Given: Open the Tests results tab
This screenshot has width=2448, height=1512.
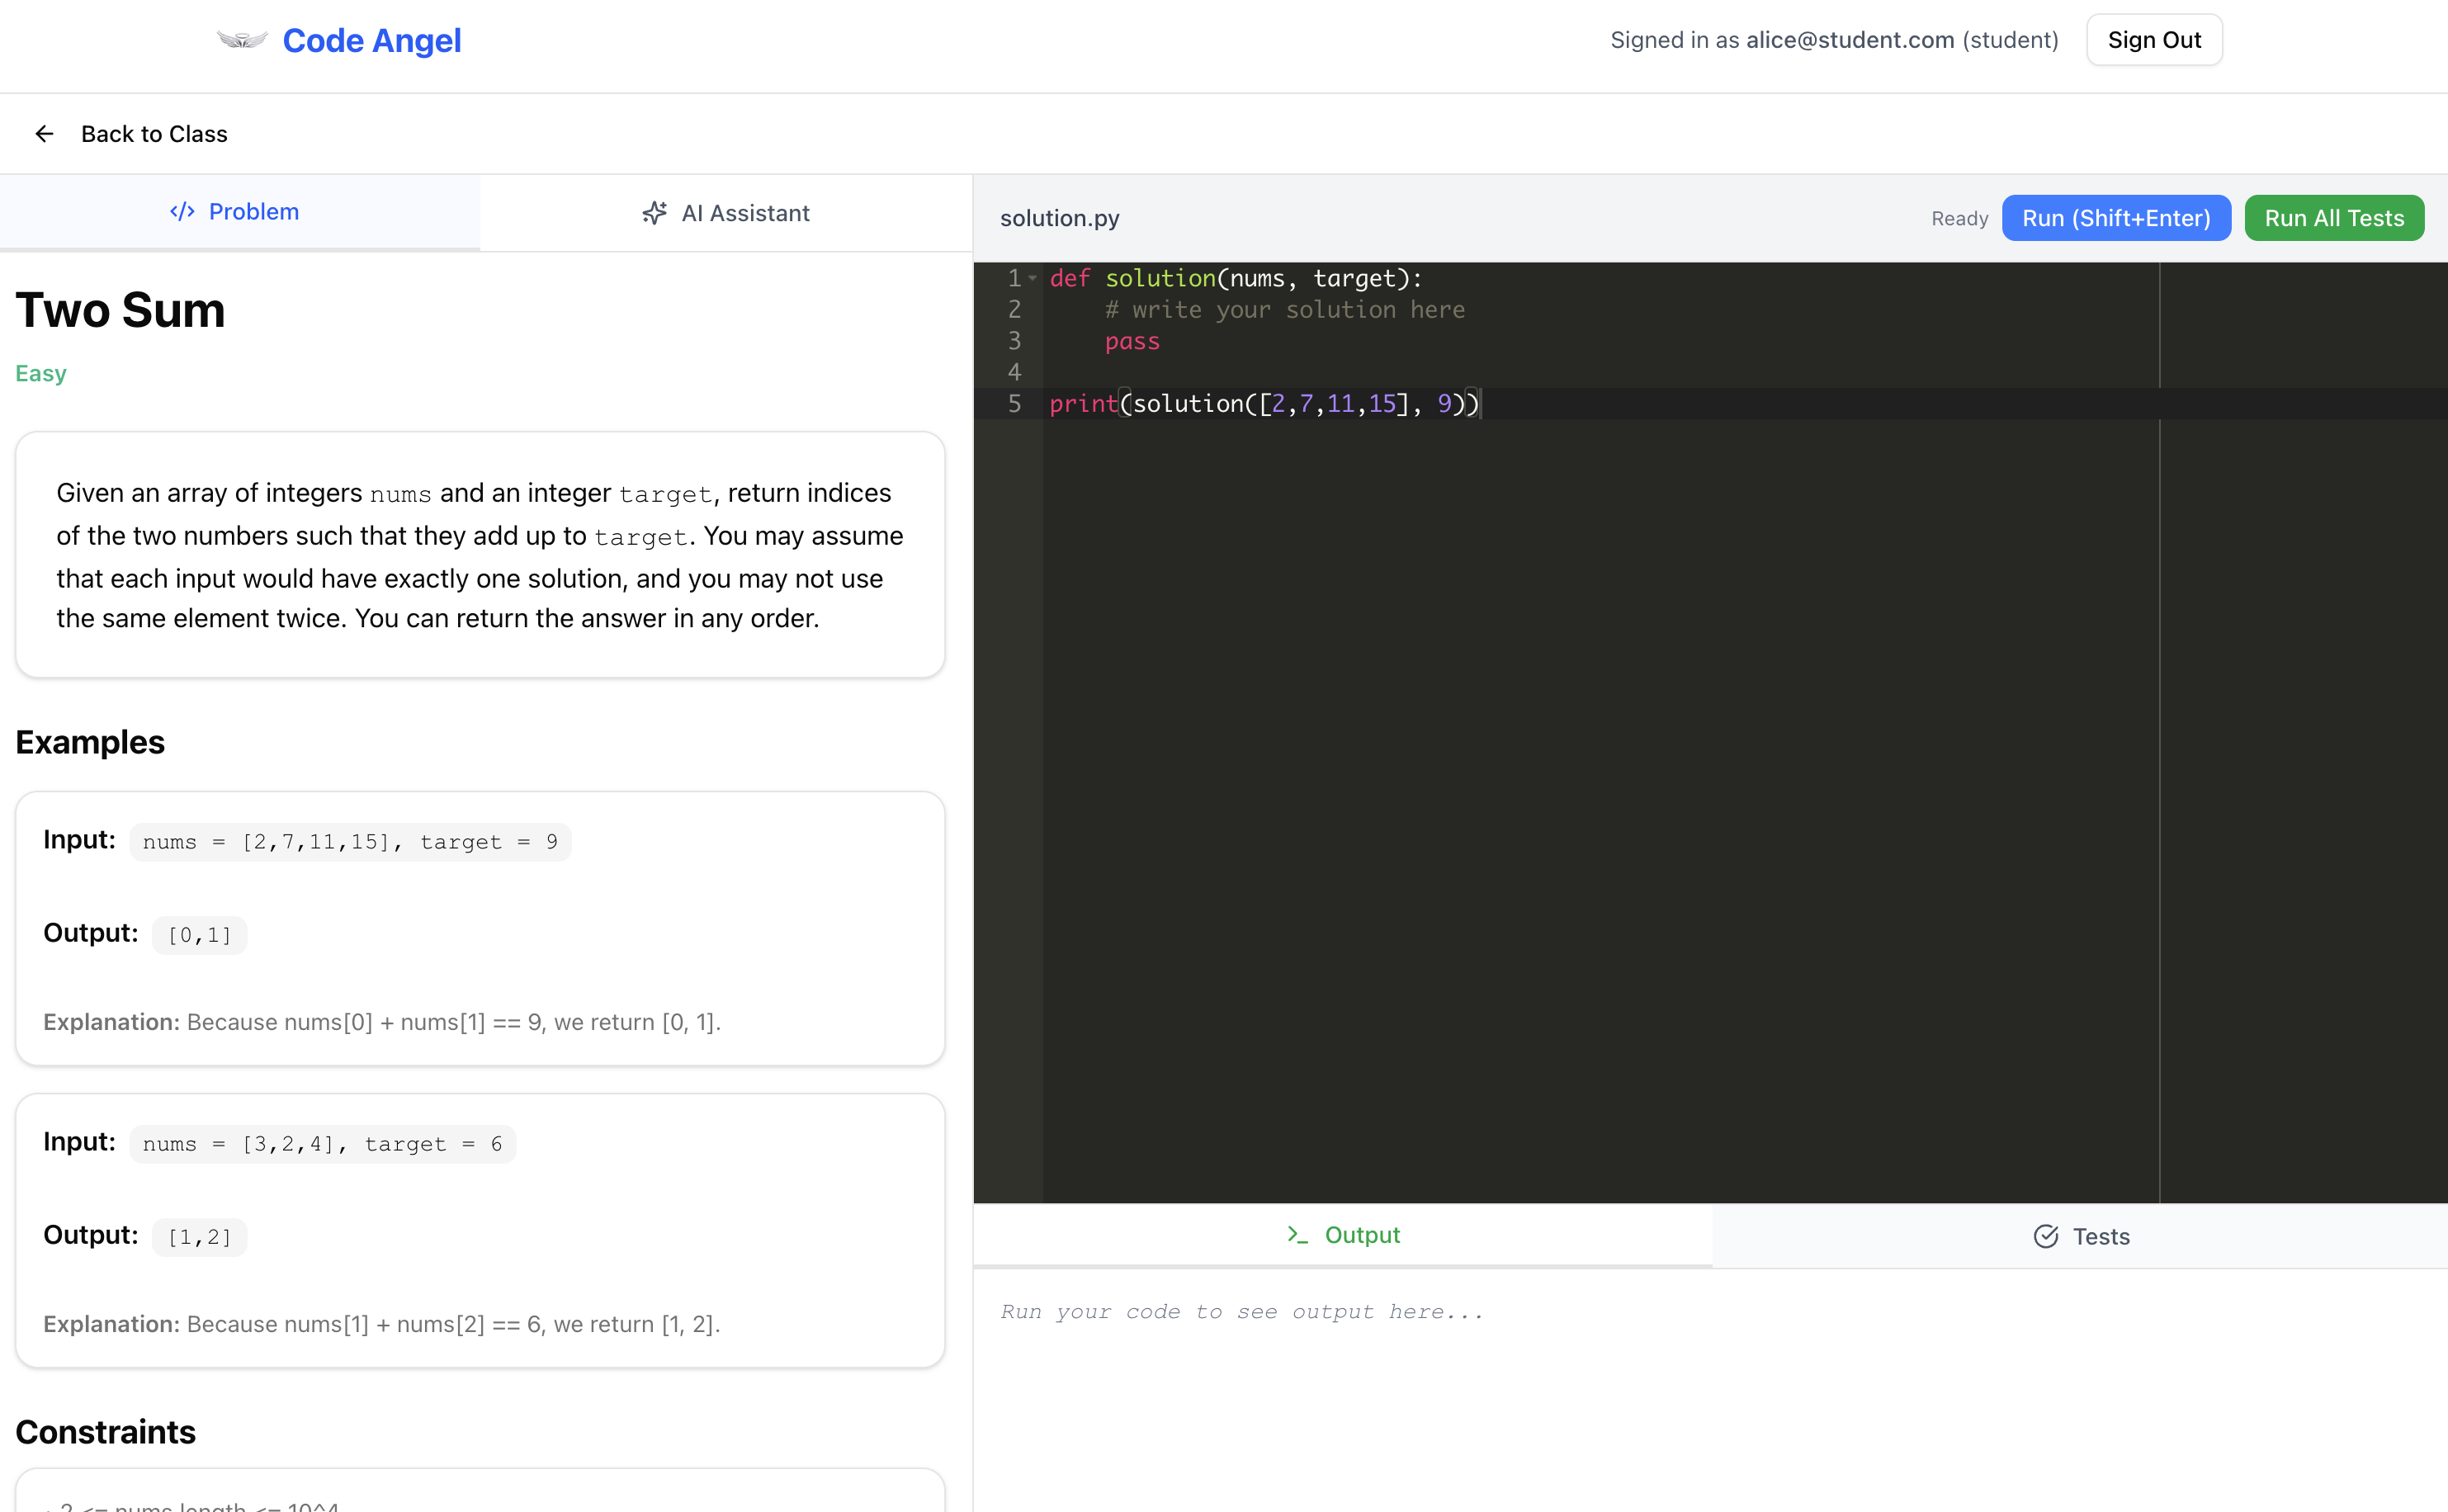Looking at the screenshot, I should click(2081, 1237).
